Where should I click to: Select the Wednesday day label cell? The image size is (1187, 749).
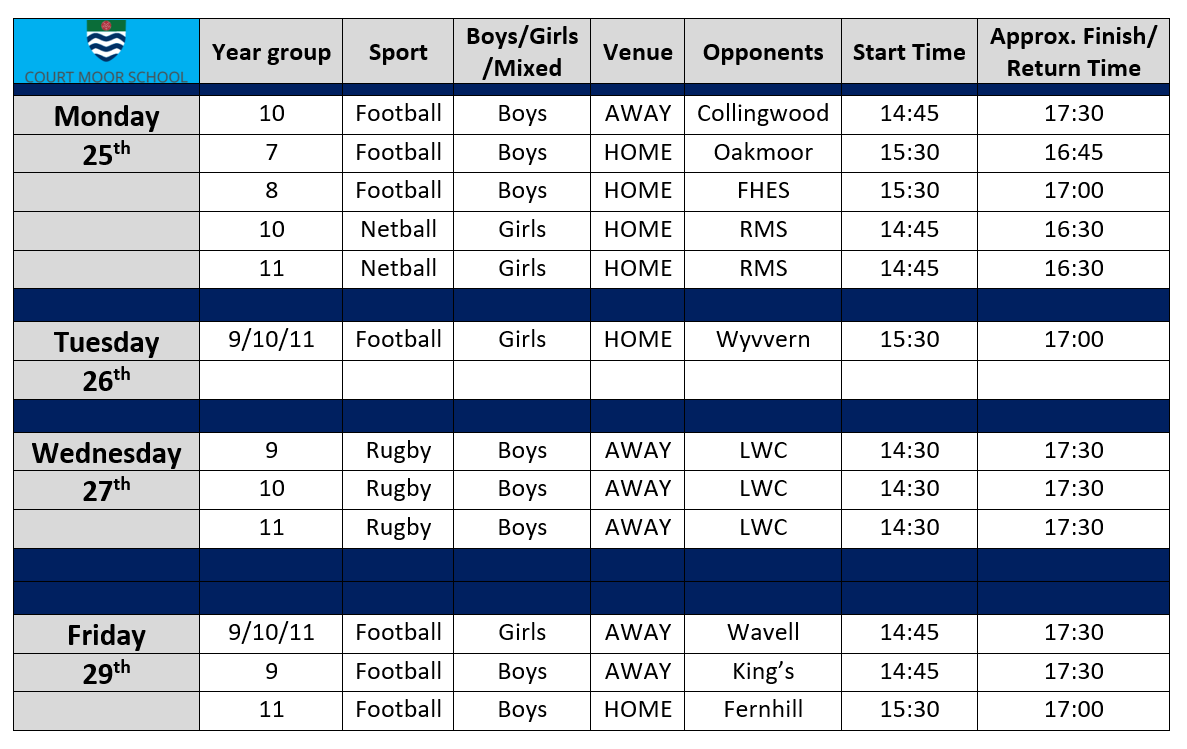click(x=107, y=451)
